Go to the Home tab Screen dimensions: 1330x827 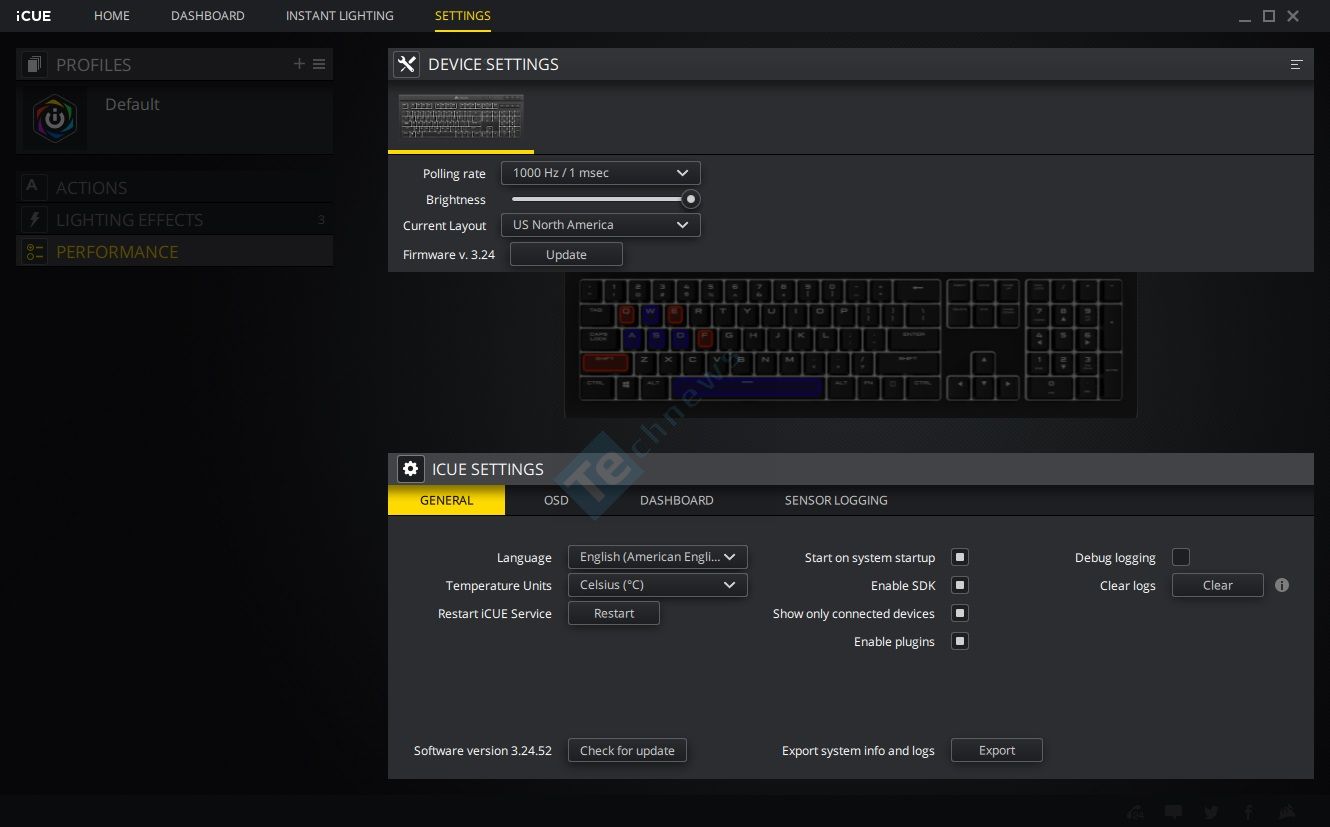click(x=112, y=16)
